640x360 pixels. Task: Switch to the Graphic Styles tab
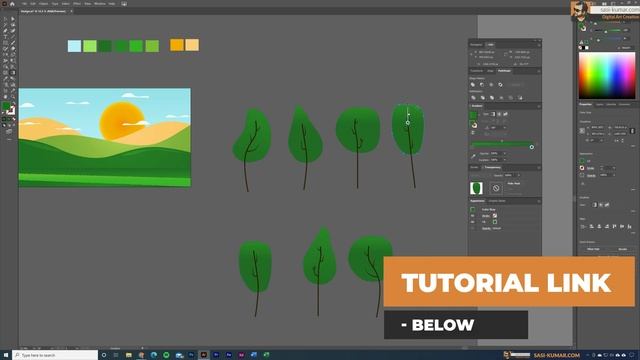tap(497, 201)
